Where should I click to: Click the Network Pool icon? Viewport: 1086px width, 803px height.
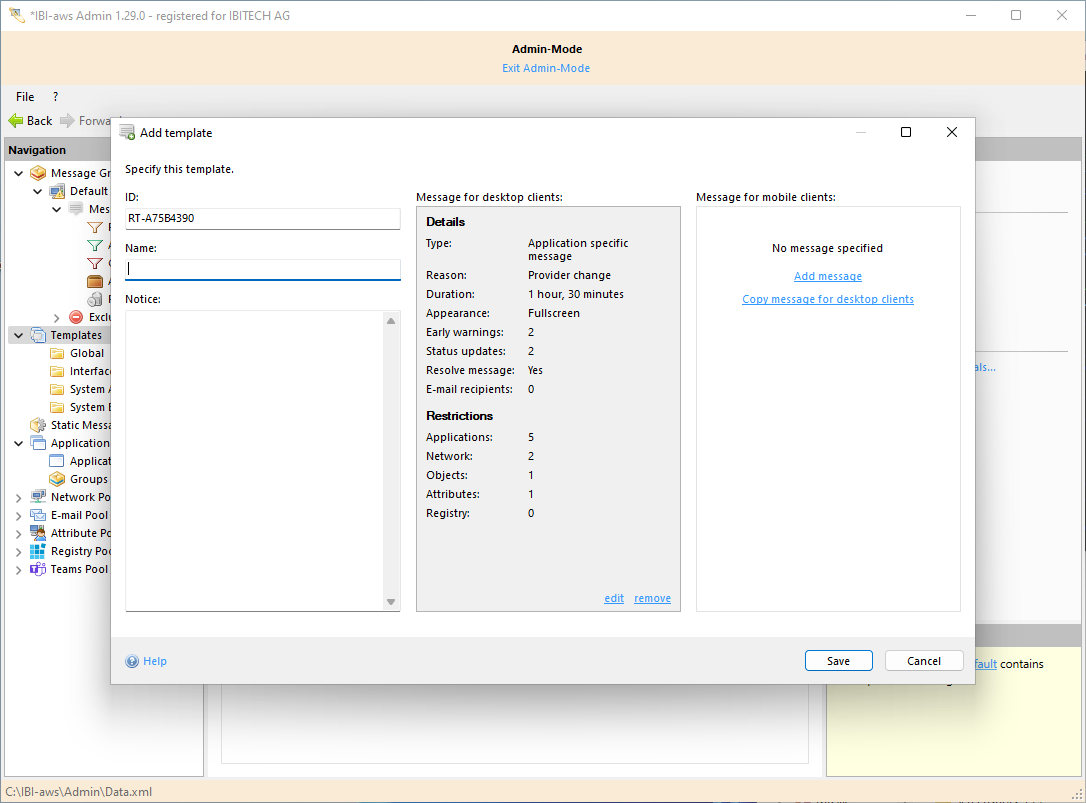(38, 497)
